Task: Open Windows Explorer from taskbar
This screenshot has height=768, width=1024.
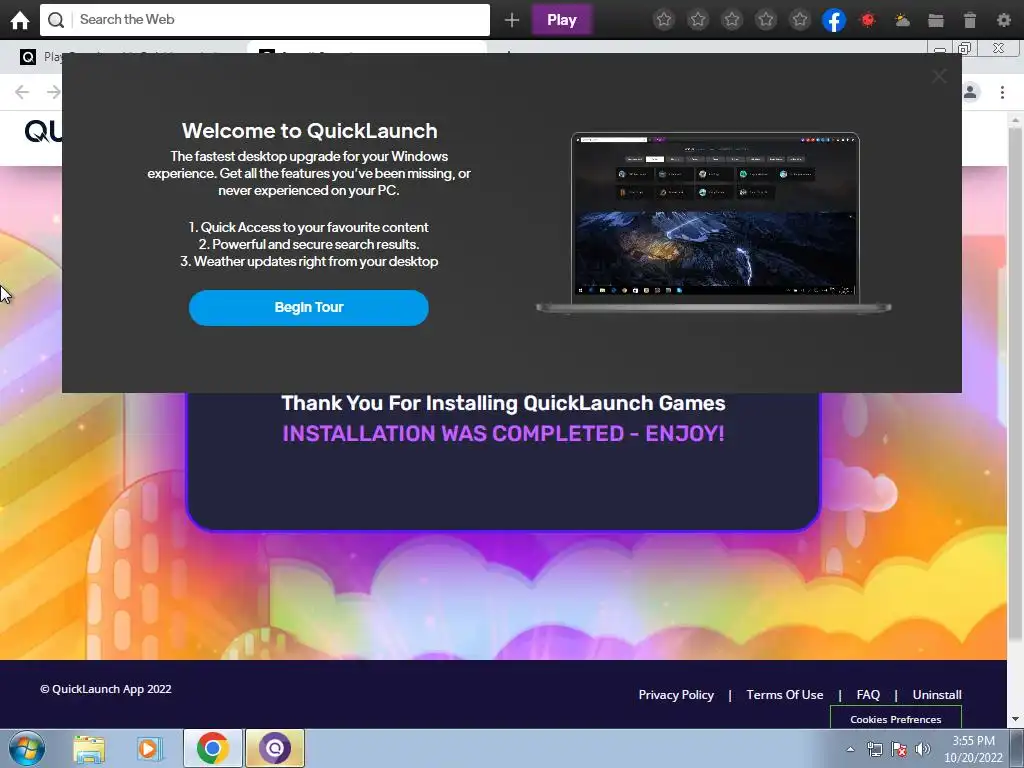Action: coord(89,748)
